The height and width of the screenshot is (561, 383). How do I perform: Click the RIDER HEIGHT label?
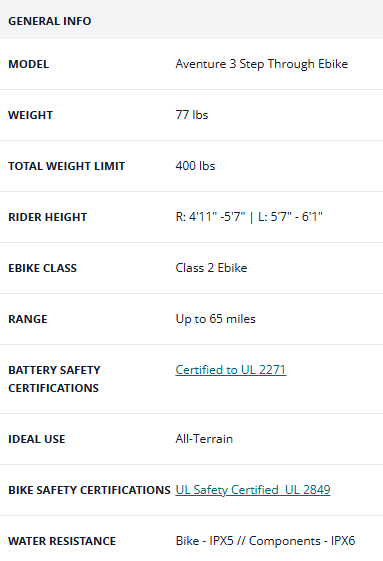pos(48,217)
